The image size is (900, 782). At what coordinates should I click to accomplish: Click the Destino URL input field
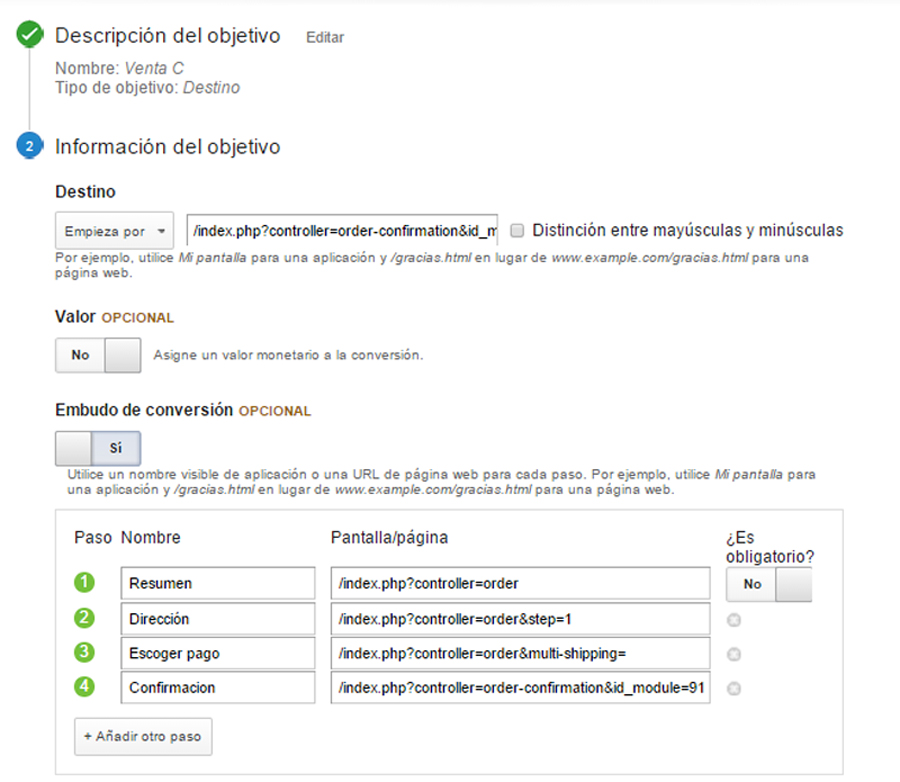click(342, 231)
